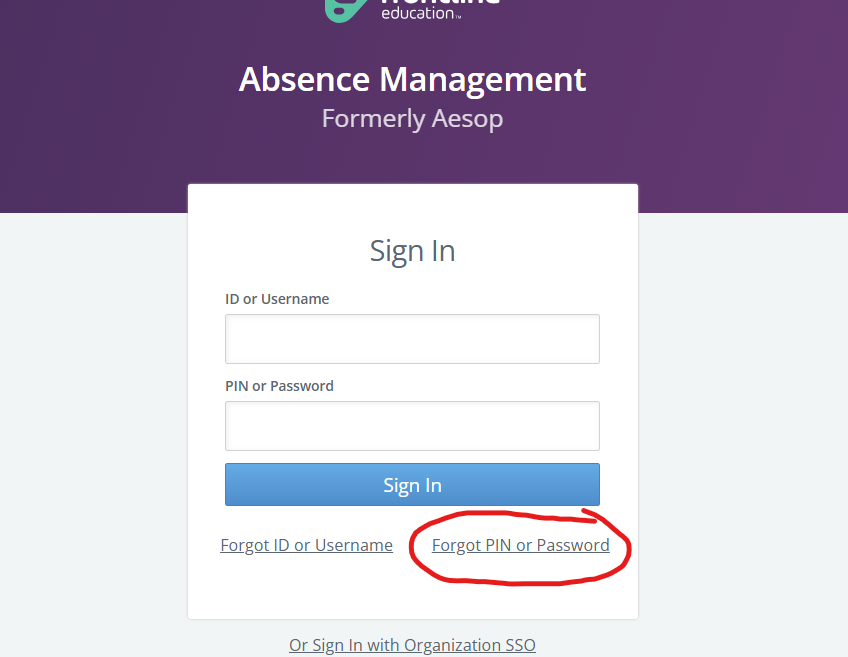The width and height of the screenshot is (848, 657).
Task: Click the Absence Management heading
Action: pos(412,79)
